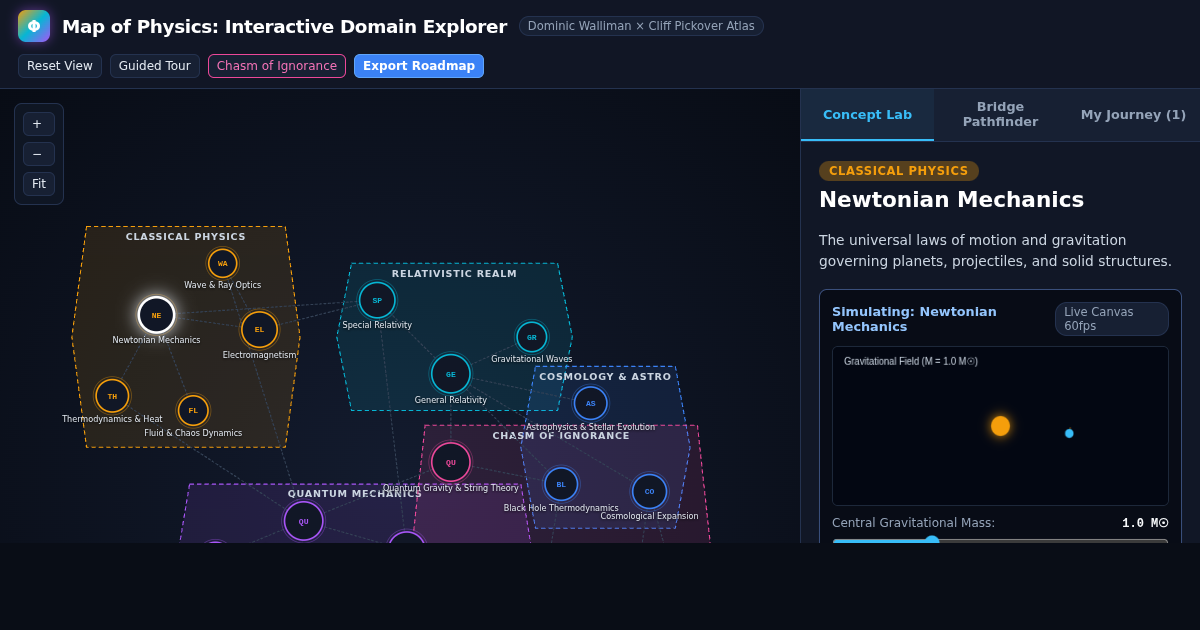Click the Live Canvas 60fps badge
The height and width of the screenshot is (630, 1200).
click(x=1112, y=319)
